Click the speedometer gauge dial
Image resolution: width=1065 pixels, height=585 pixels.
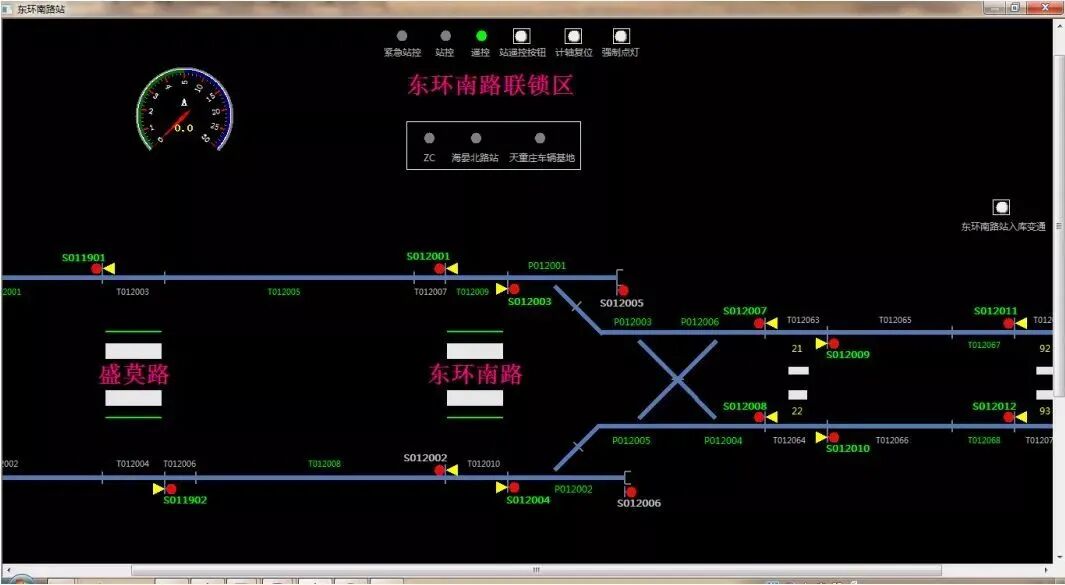point(184,109)
